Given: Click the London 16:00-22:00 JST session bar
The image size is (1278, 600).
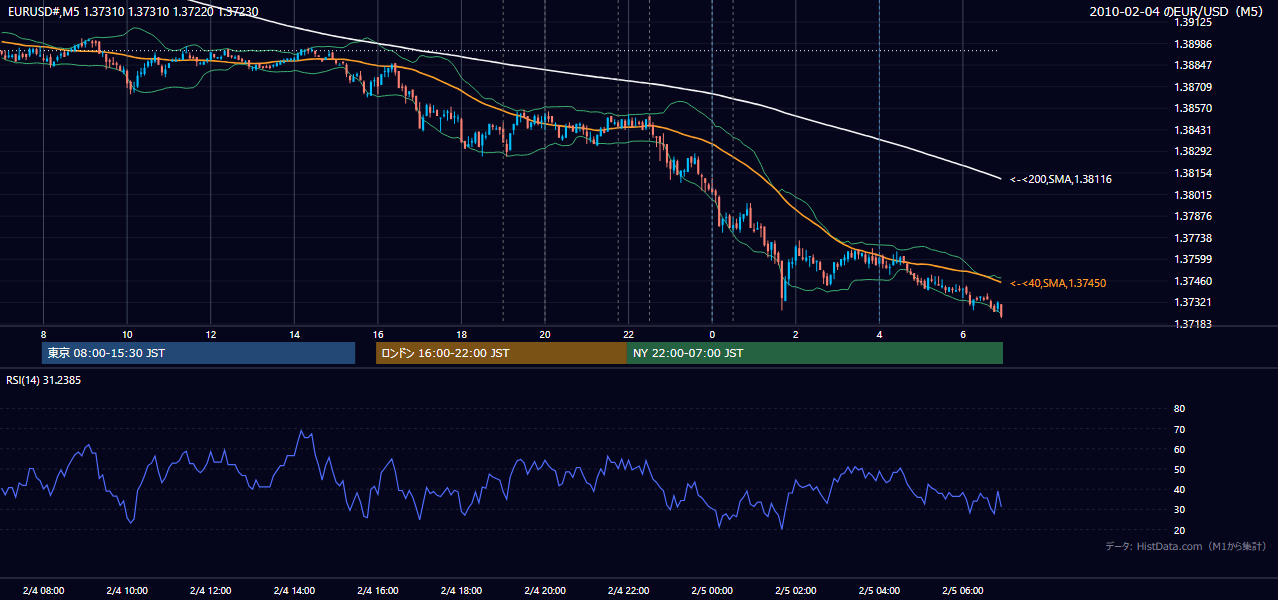Looking at the screenshot, I should pos(501,353).
